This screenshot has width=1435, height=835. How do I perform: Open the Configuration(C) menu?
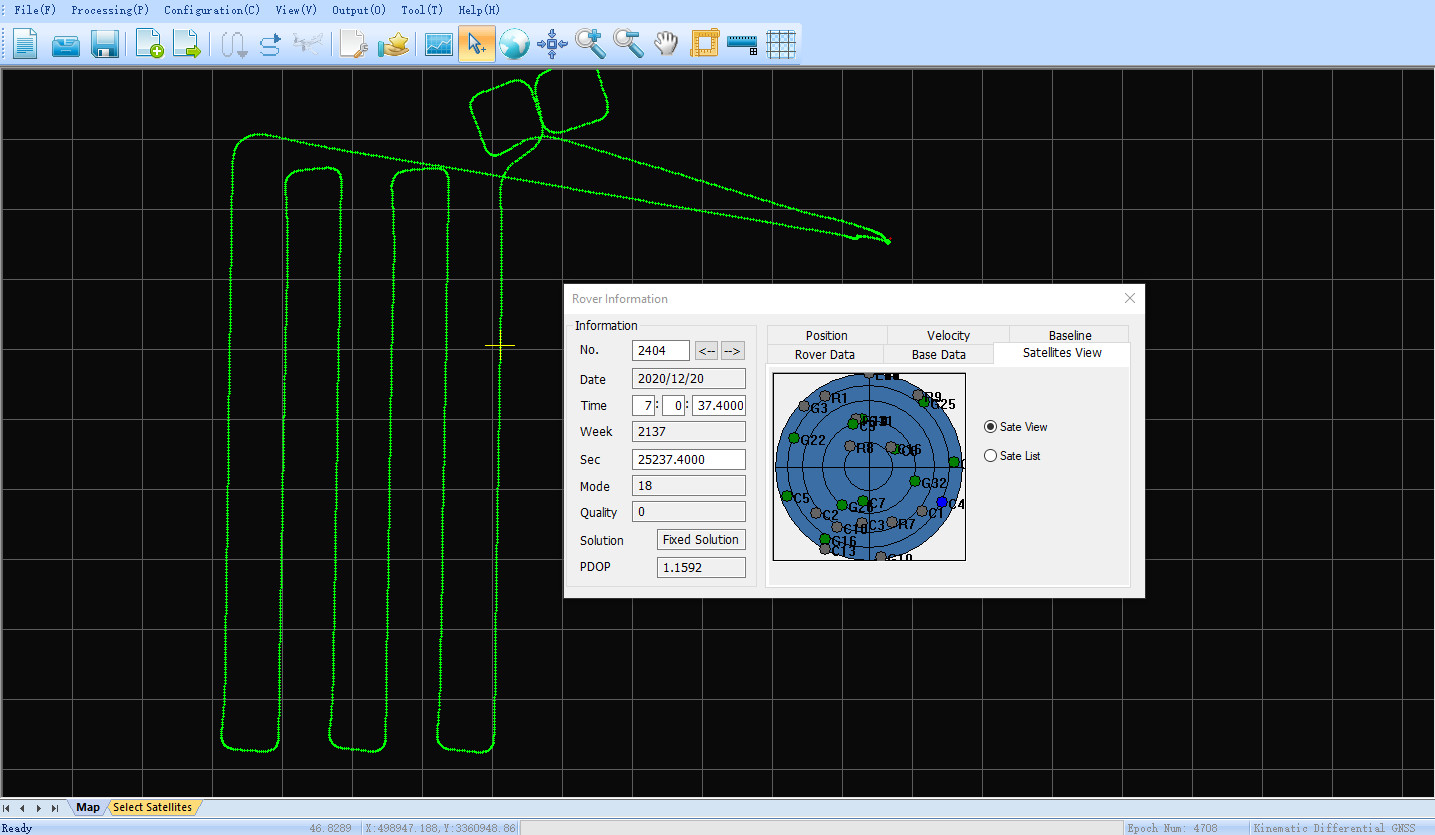click(212, 10)
